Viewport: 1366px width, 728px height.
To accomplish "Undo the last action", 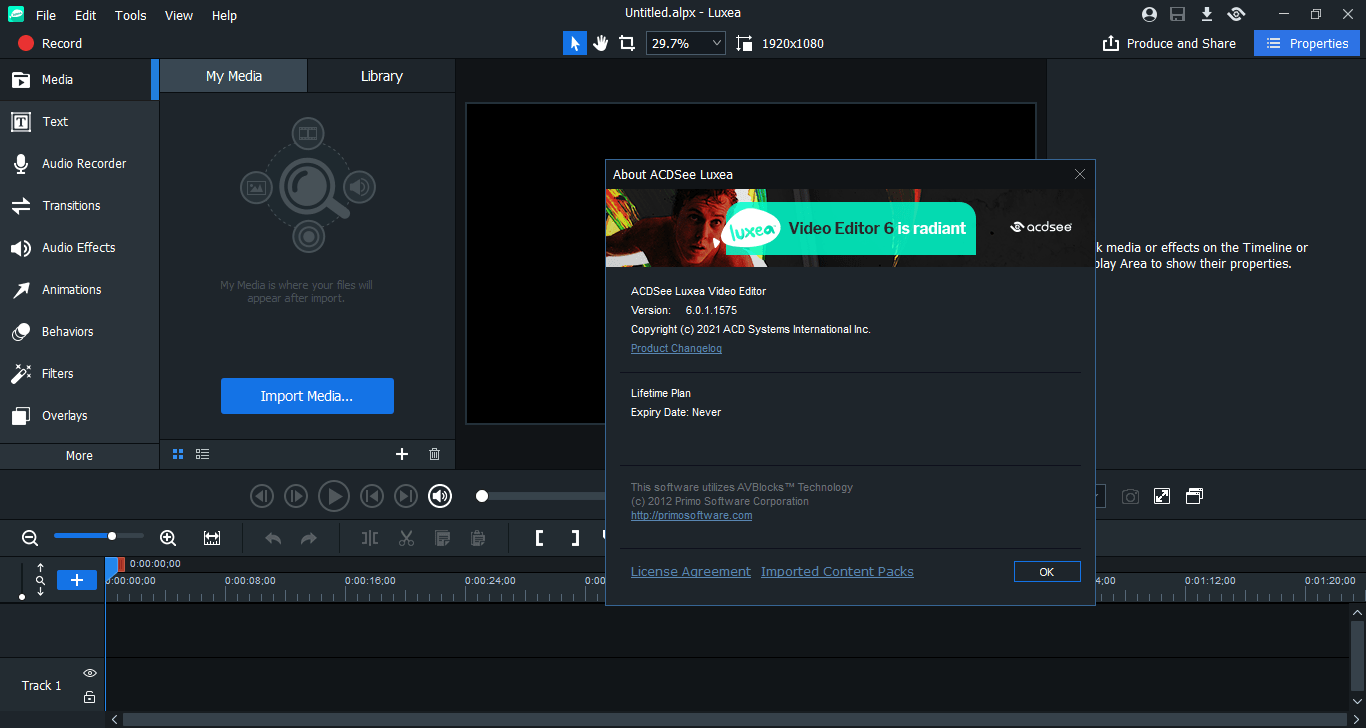I will coord(273,538).
